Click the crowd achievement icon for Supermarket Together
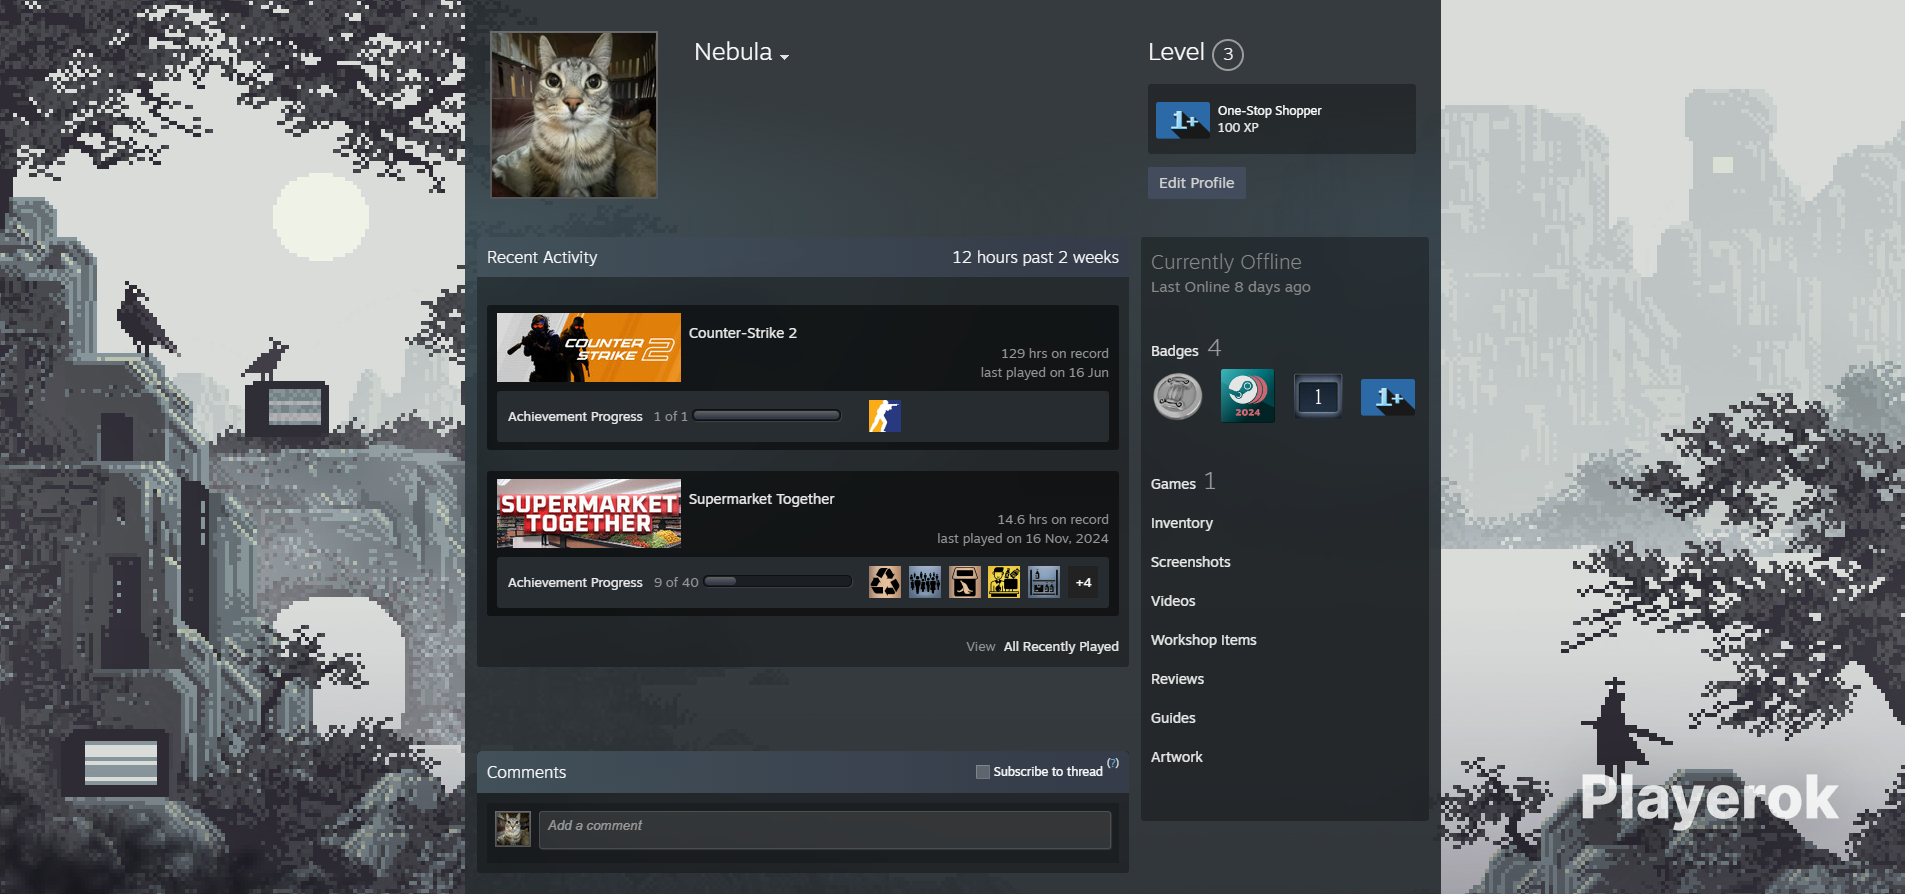Image resolution: width=1905 pixels, height=894 pixels. point(925,582)
